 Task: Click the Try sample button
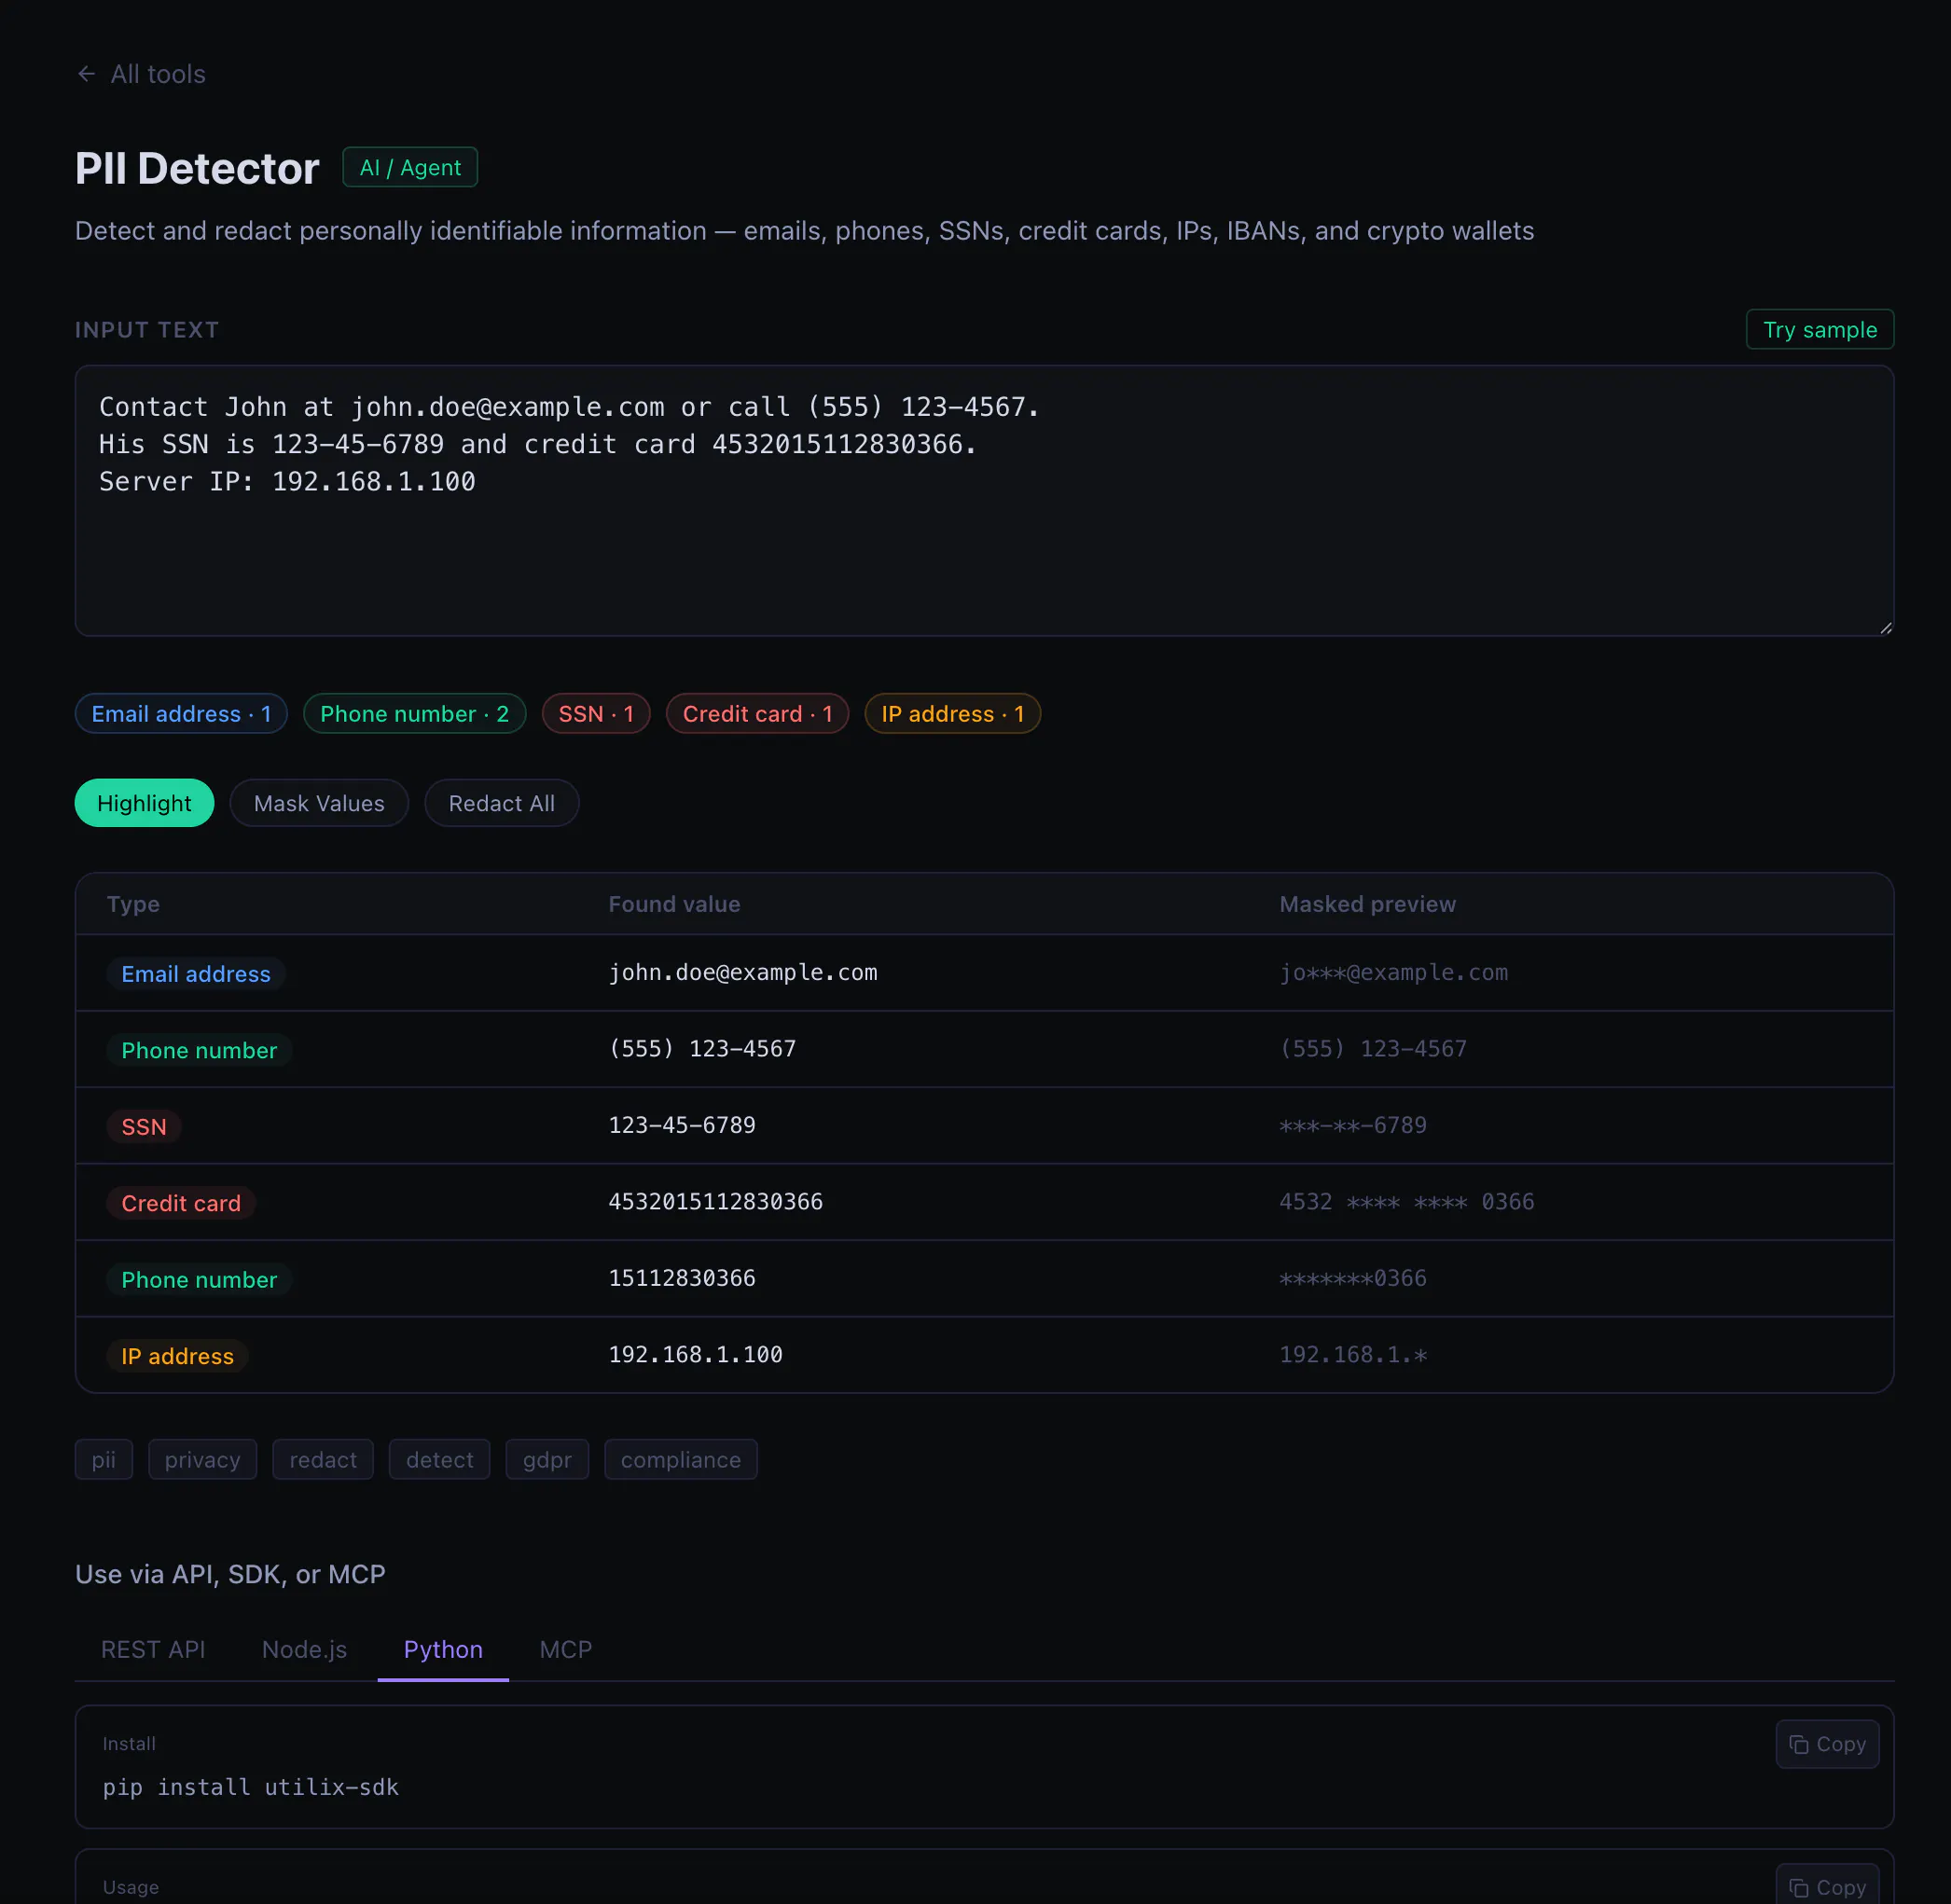pyautogui.click(x=1819, y=330)
